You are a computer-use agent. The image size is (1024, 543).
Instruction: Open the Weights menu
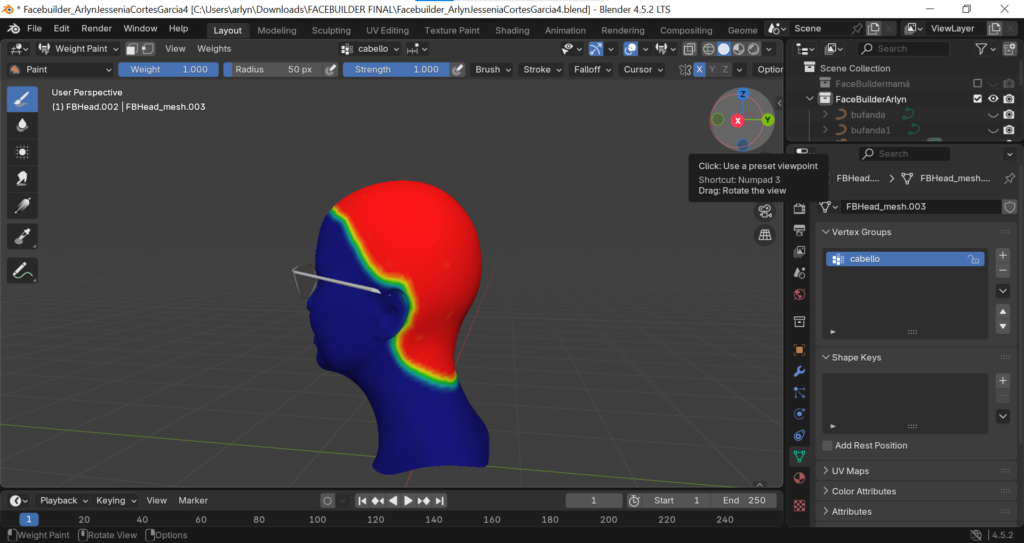[214, 48]
